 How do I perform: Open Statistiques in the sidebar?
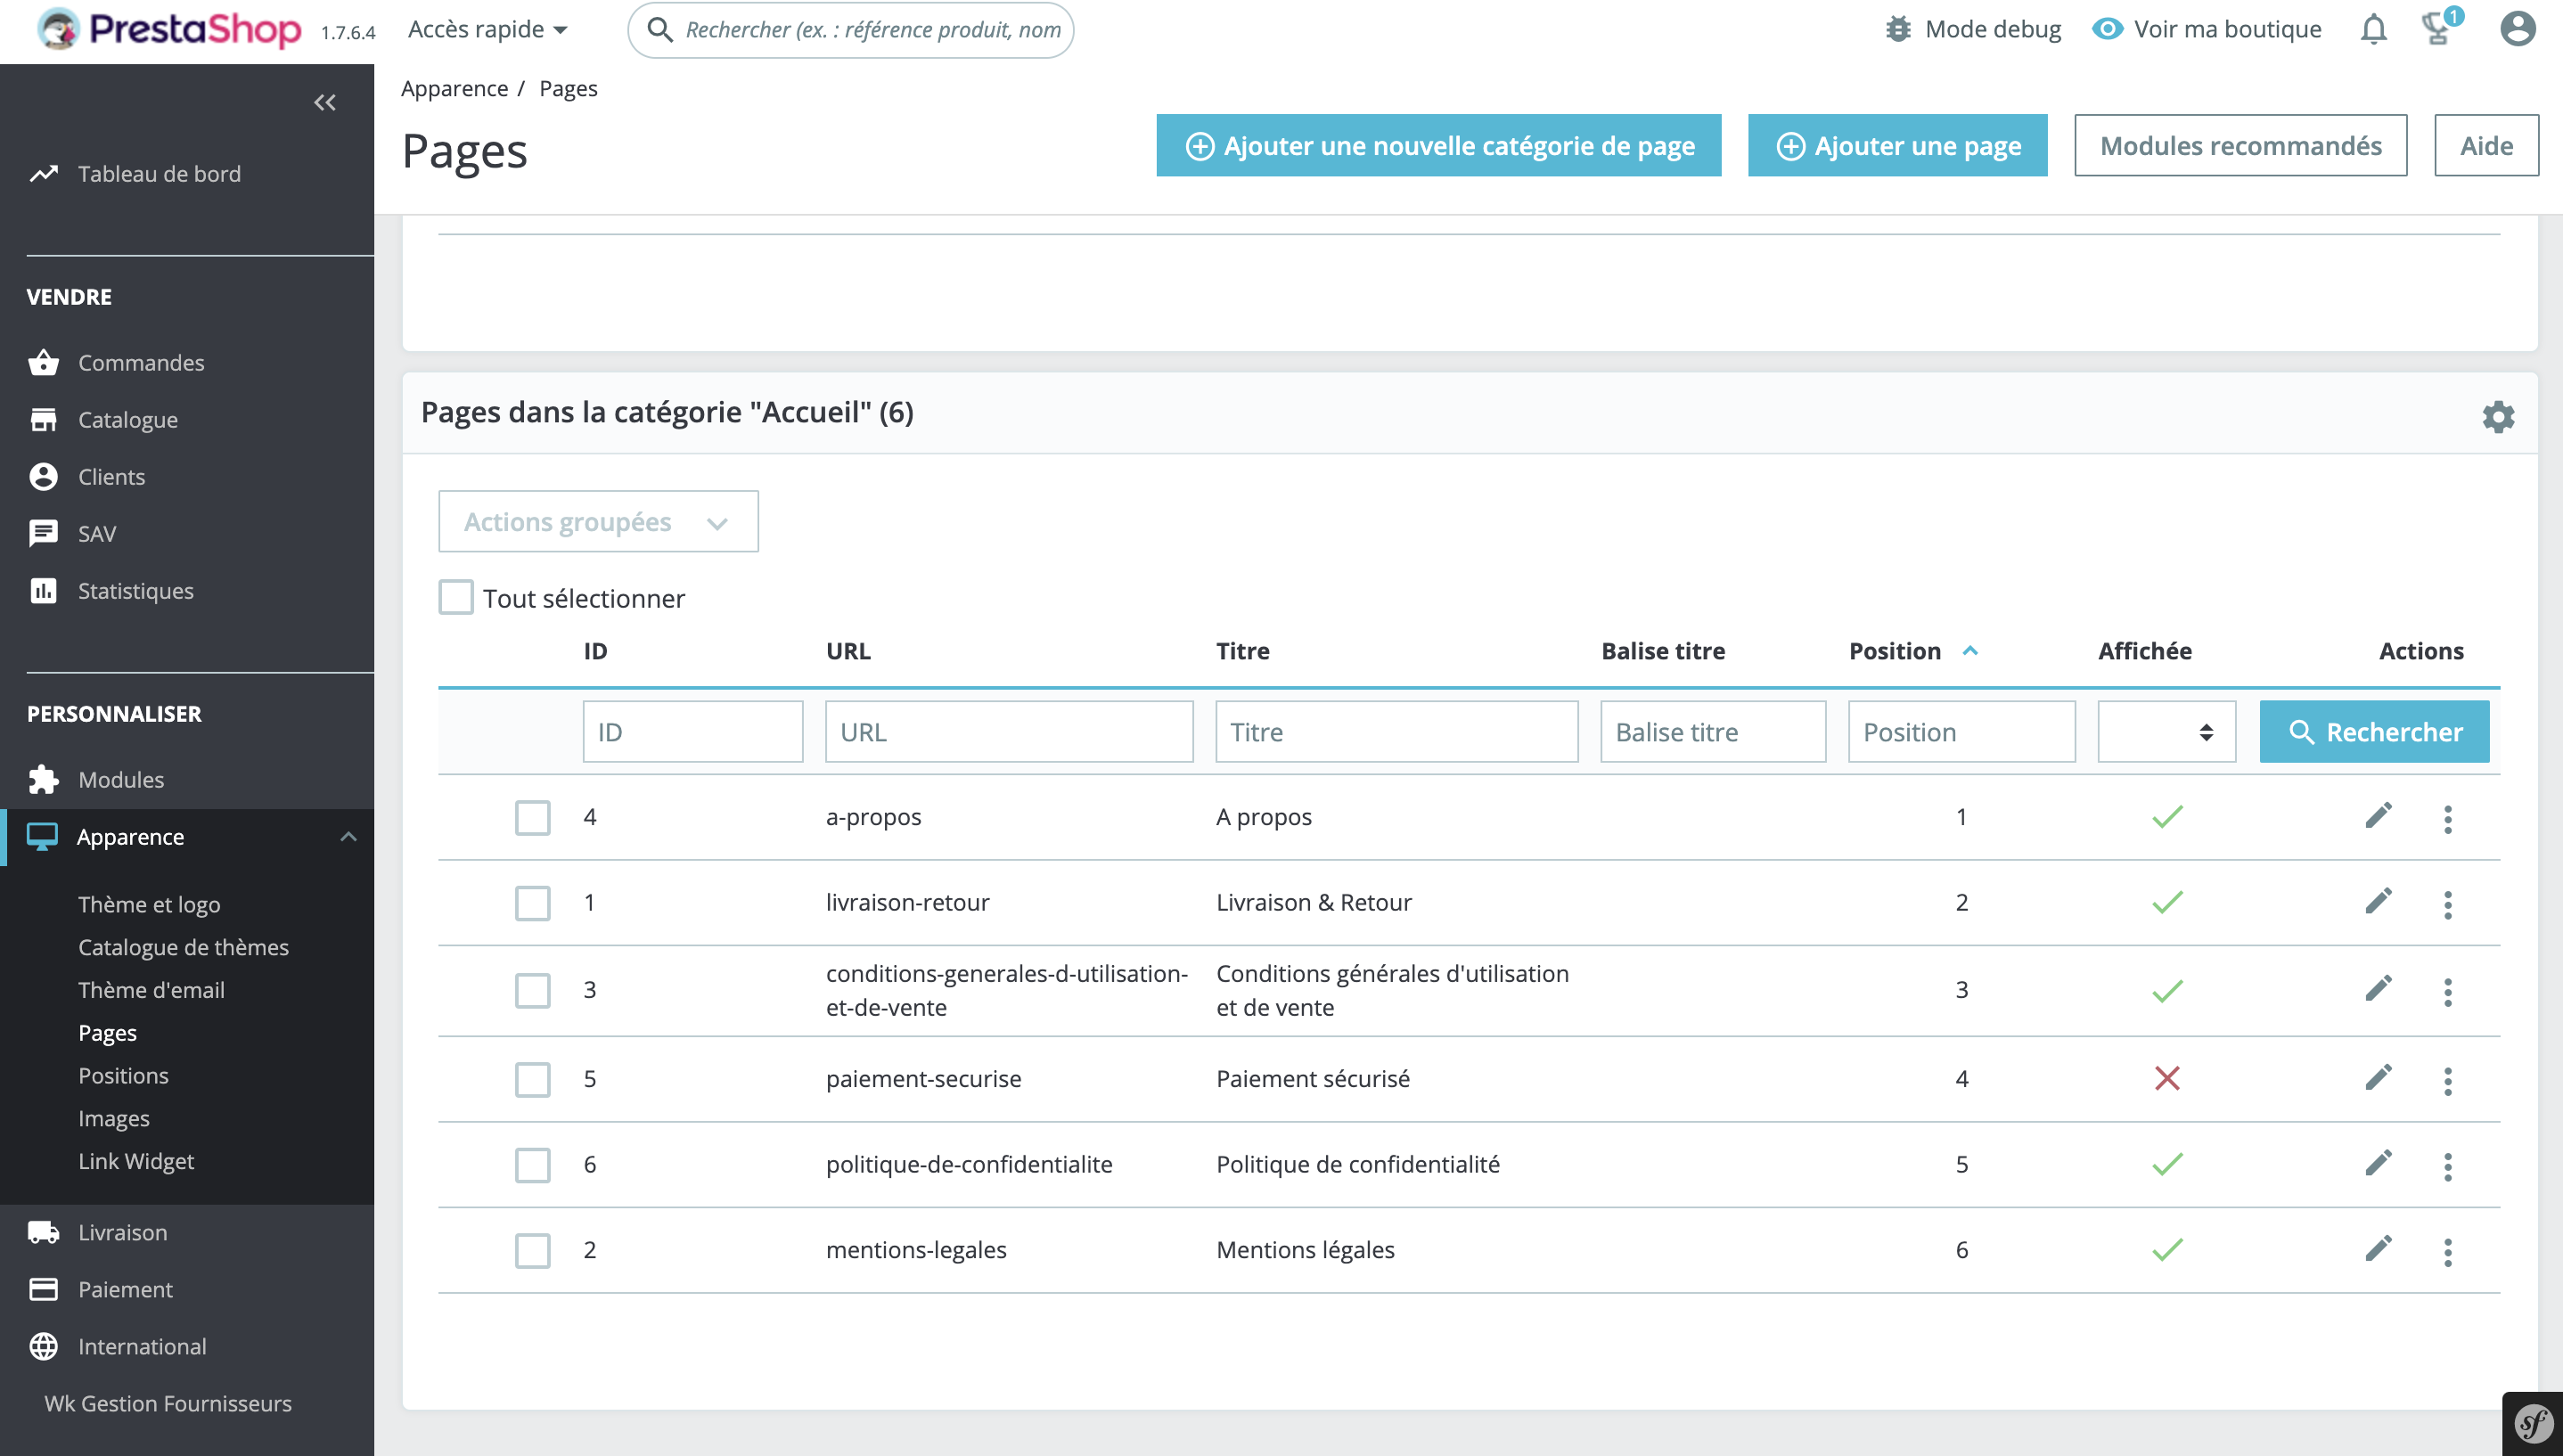(x=136, y=590)
